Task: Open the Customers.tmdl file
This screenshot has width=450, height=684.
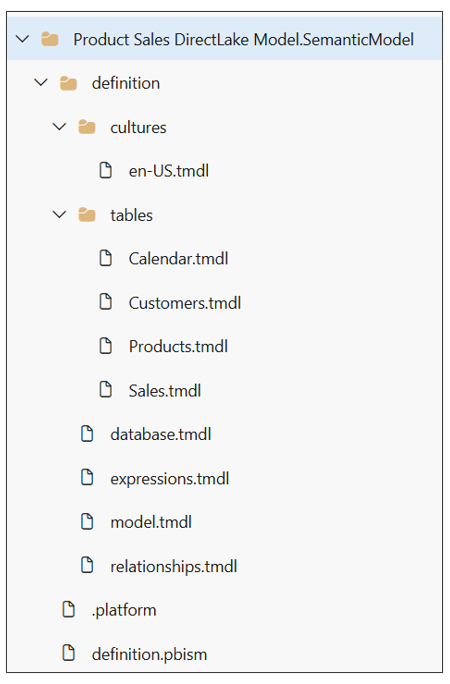Action: tap(184, 303)
